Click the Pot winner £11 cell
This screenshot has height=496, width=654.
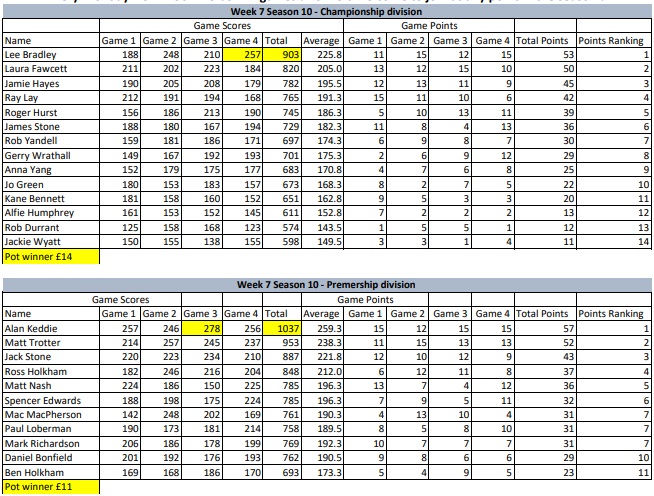[x=51, y=487]
